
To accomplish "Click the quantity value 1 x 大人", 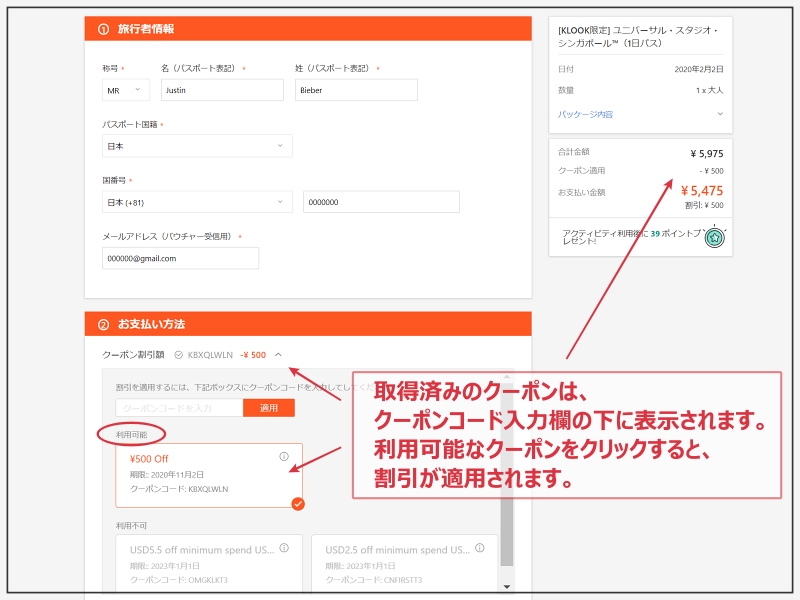I will coord(710,90).
